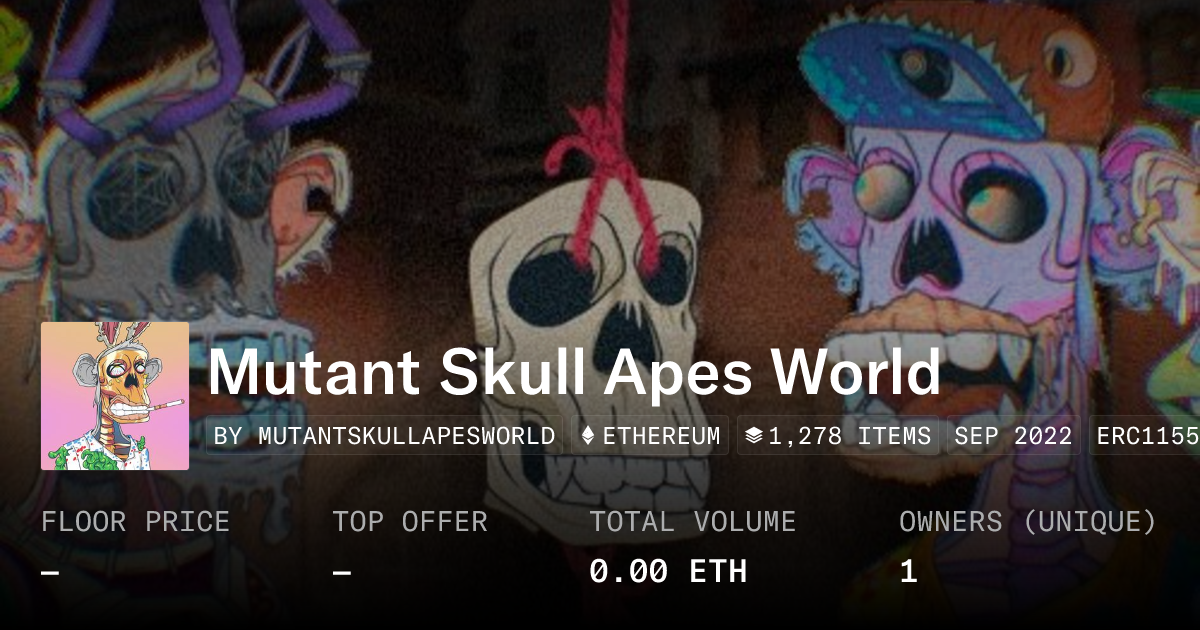Click the FLOOR PRICE label

tap(135, 522)
